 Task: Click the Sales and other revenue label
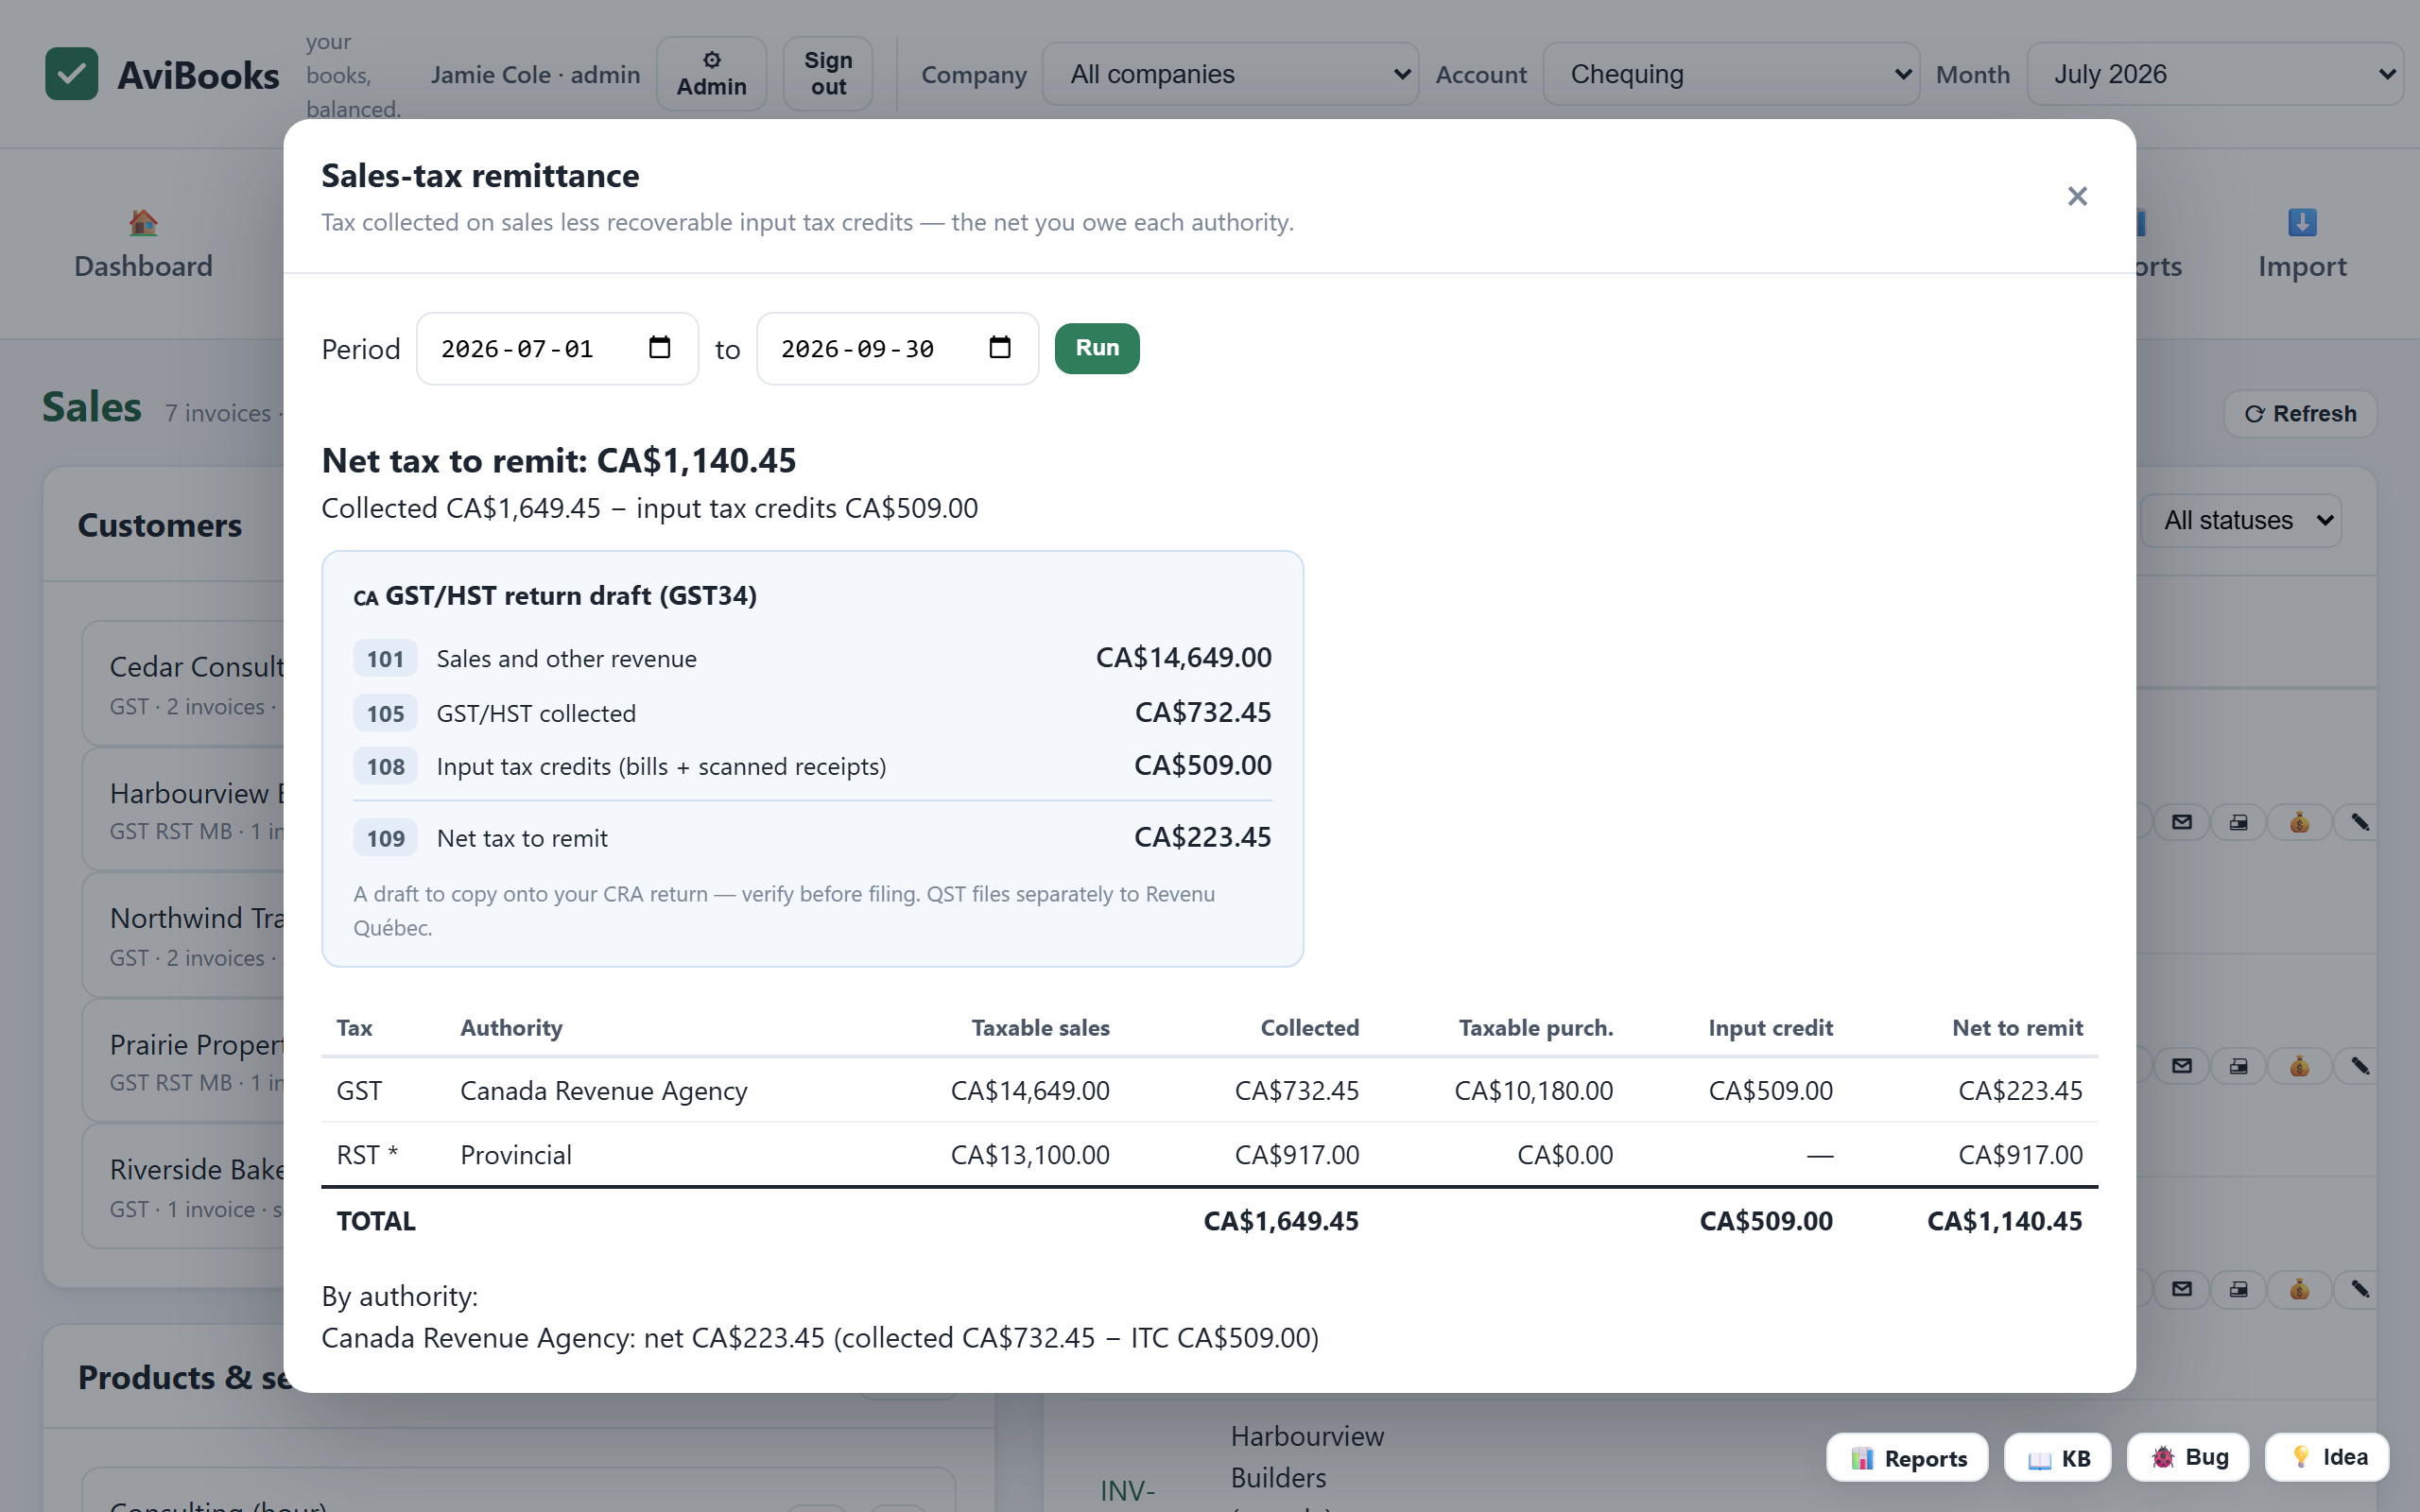point(567,659)
